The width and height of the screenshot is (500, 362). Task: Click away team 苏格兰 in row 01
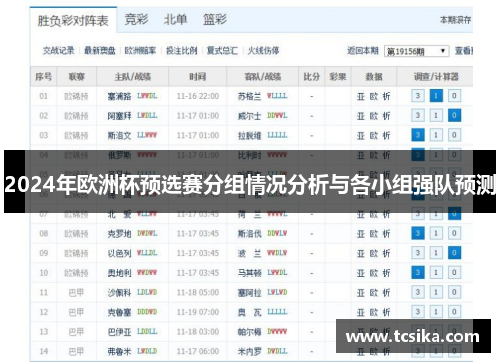249,96
